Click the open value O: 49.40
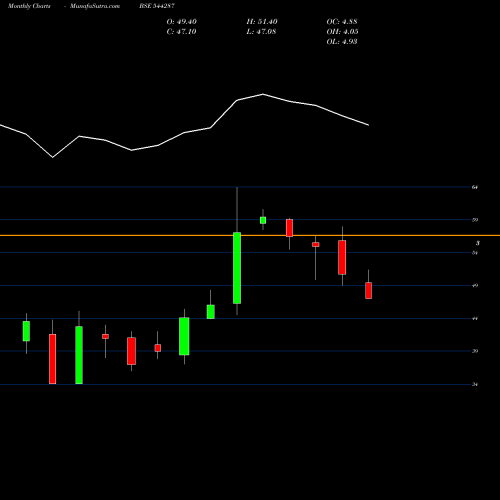Screen dimensions: 500x500 [x=182, y=22]
